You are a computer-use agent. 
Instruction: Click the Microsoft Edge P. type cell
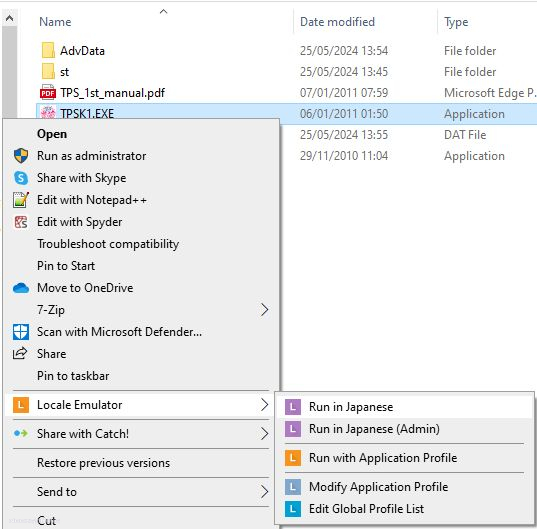click(490, 93)
